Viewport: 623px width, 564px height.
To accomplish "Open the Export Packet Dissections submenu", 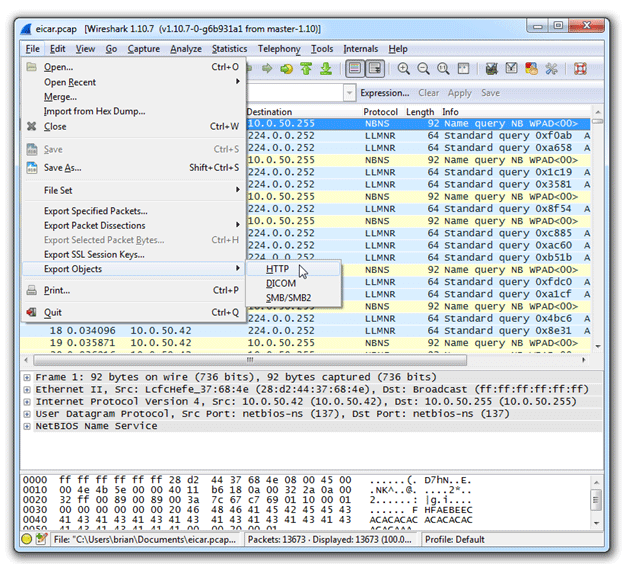I will coord(134,225).
